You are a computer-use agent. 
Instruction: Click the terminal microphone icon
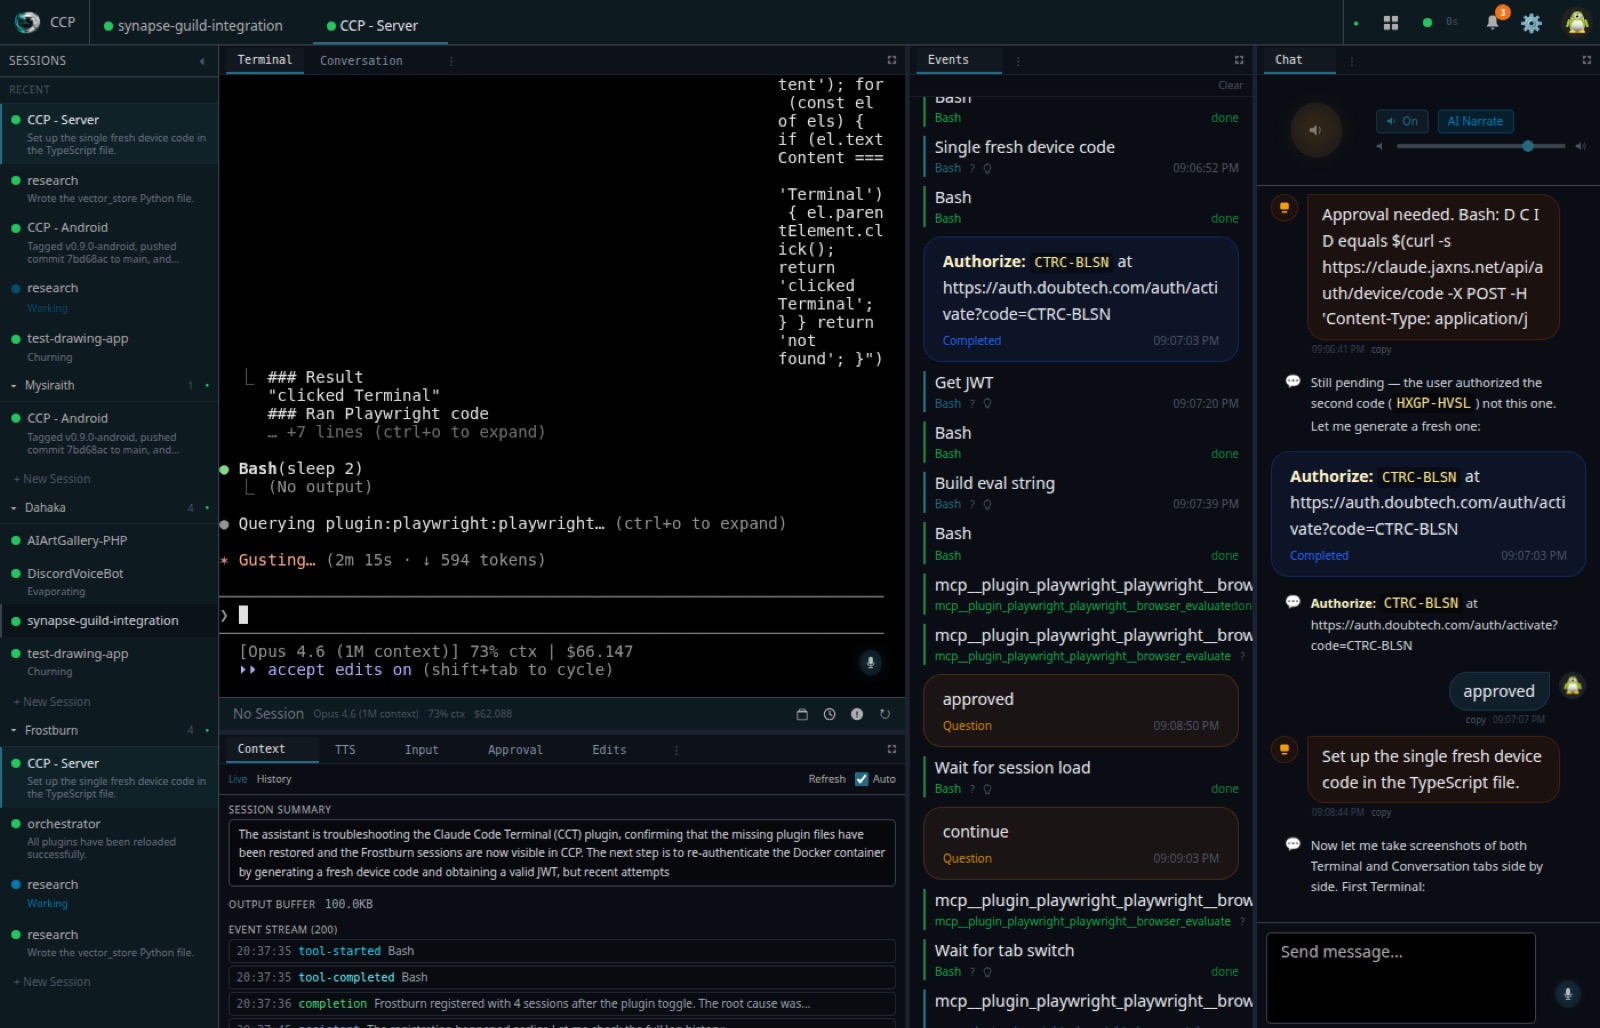[x=870, y=661]
